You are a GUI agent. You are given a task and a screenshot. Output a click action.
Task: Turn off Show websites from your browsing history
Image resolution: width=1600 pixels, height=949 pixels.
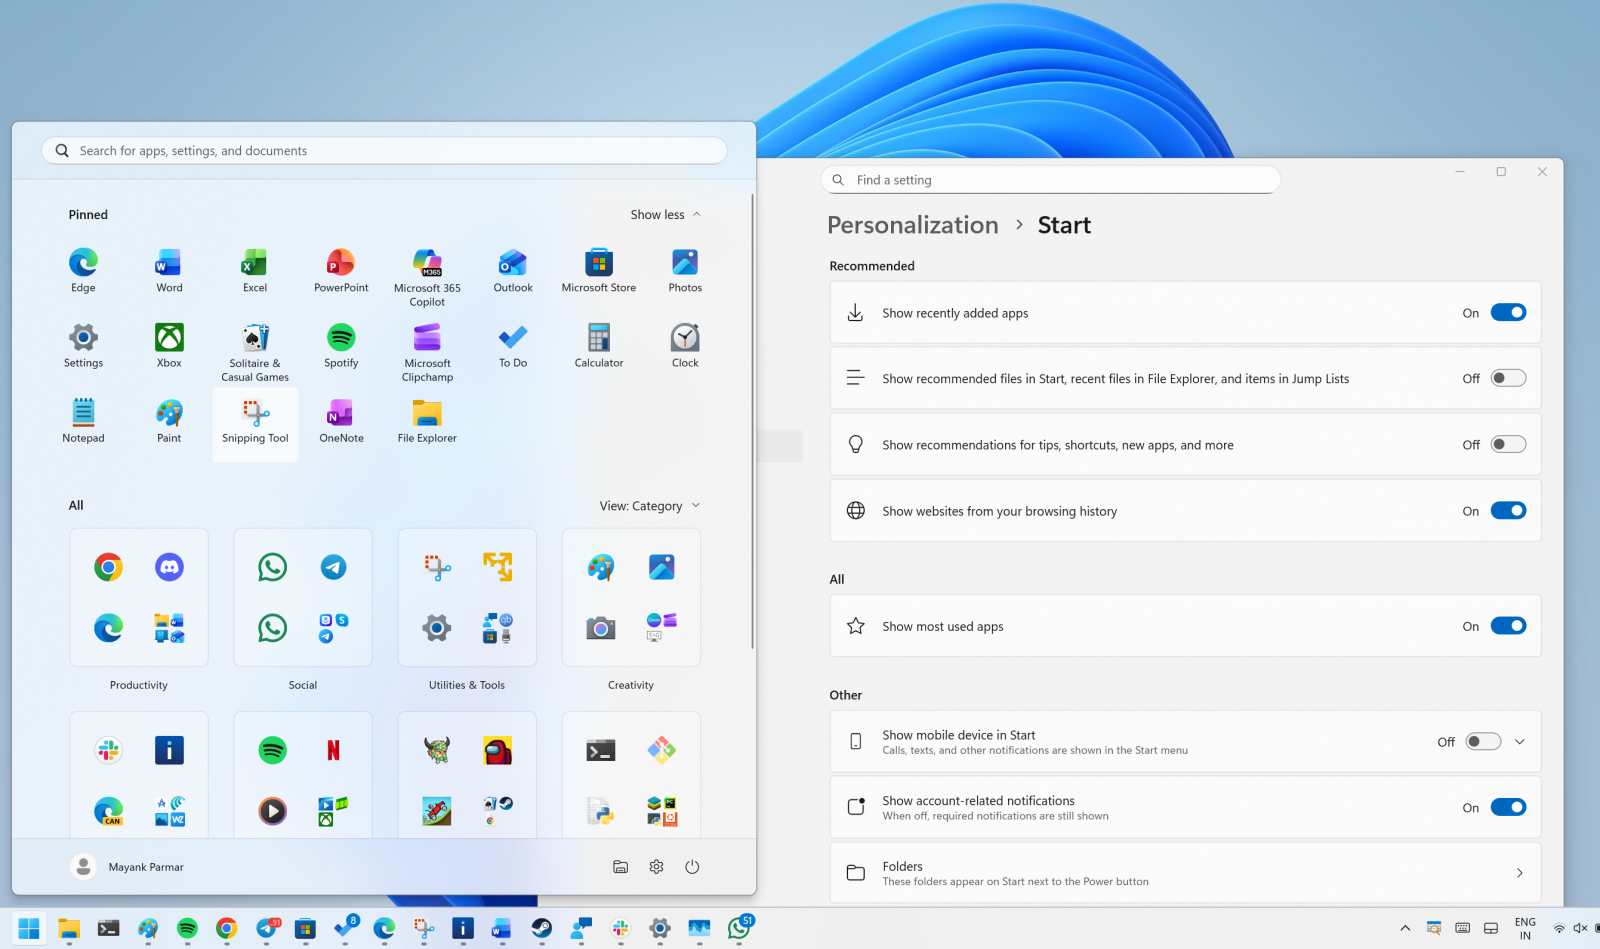1509,510
